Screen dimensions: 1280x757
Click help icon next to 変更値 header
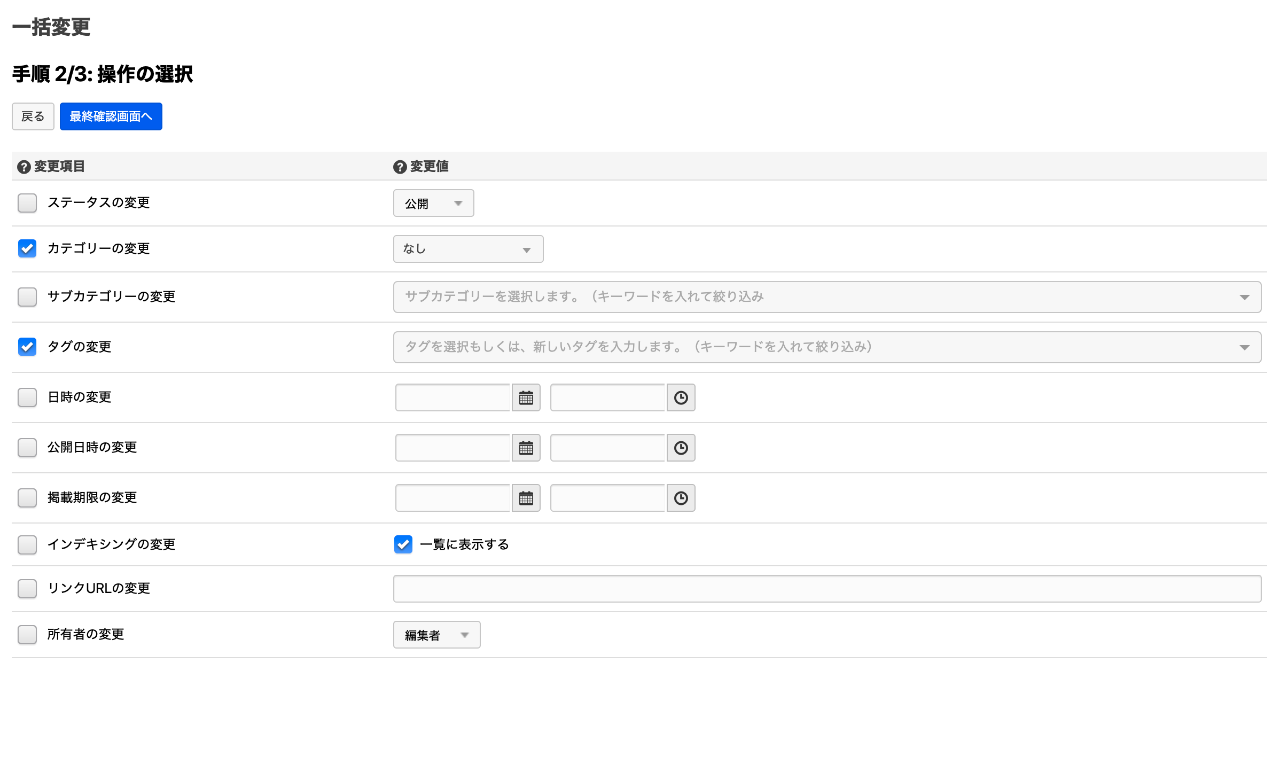400,167
